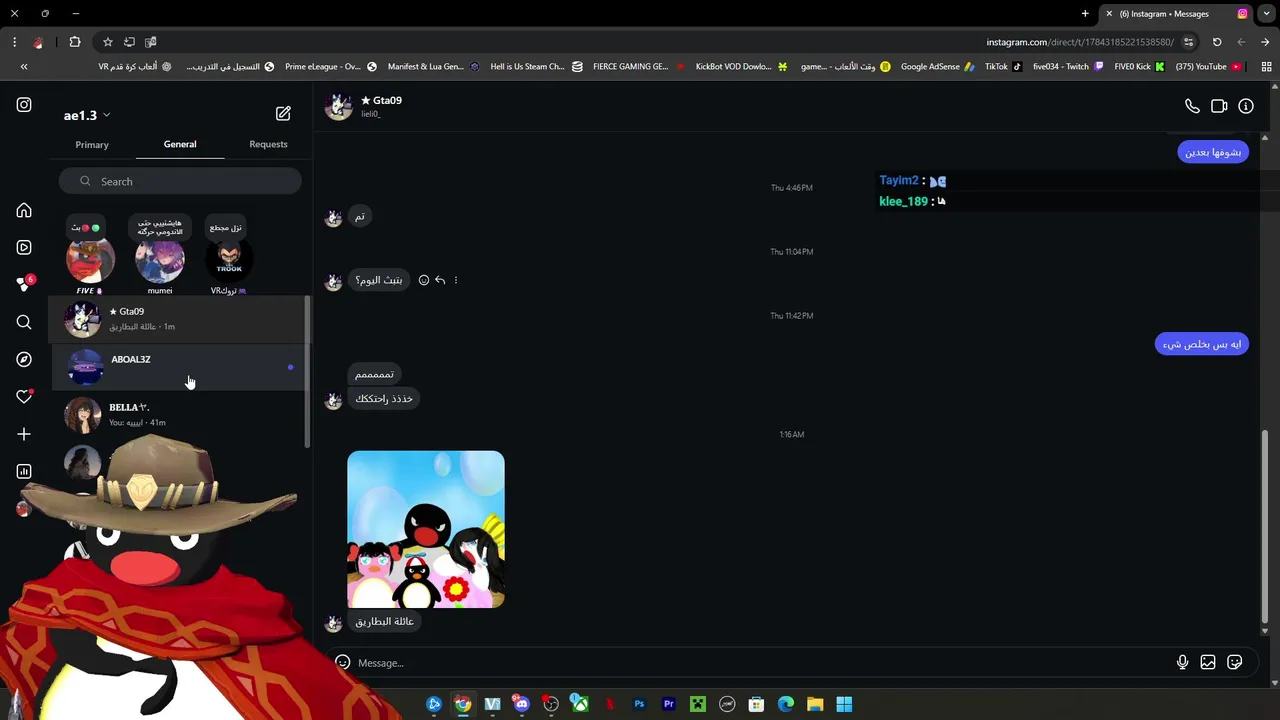Open Instagram Home from the sidebar
1280x720 pixels.
(24, 211)
